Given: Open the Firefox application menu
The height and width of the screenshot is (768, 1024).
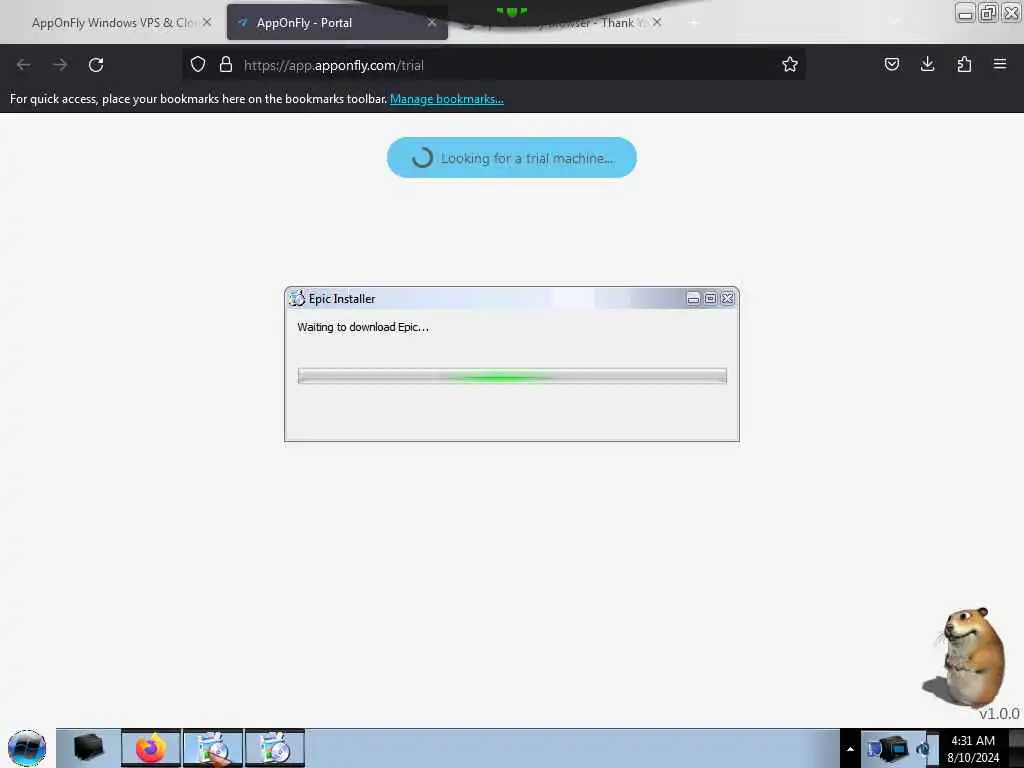Looking at the screenshot, I should pyautogui.click(x=1000, y=64).
